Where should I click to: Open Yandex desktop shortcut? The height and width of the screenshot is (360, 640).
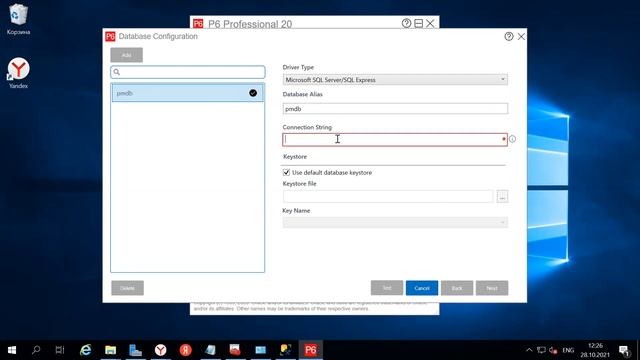click(x=18, y=73)
